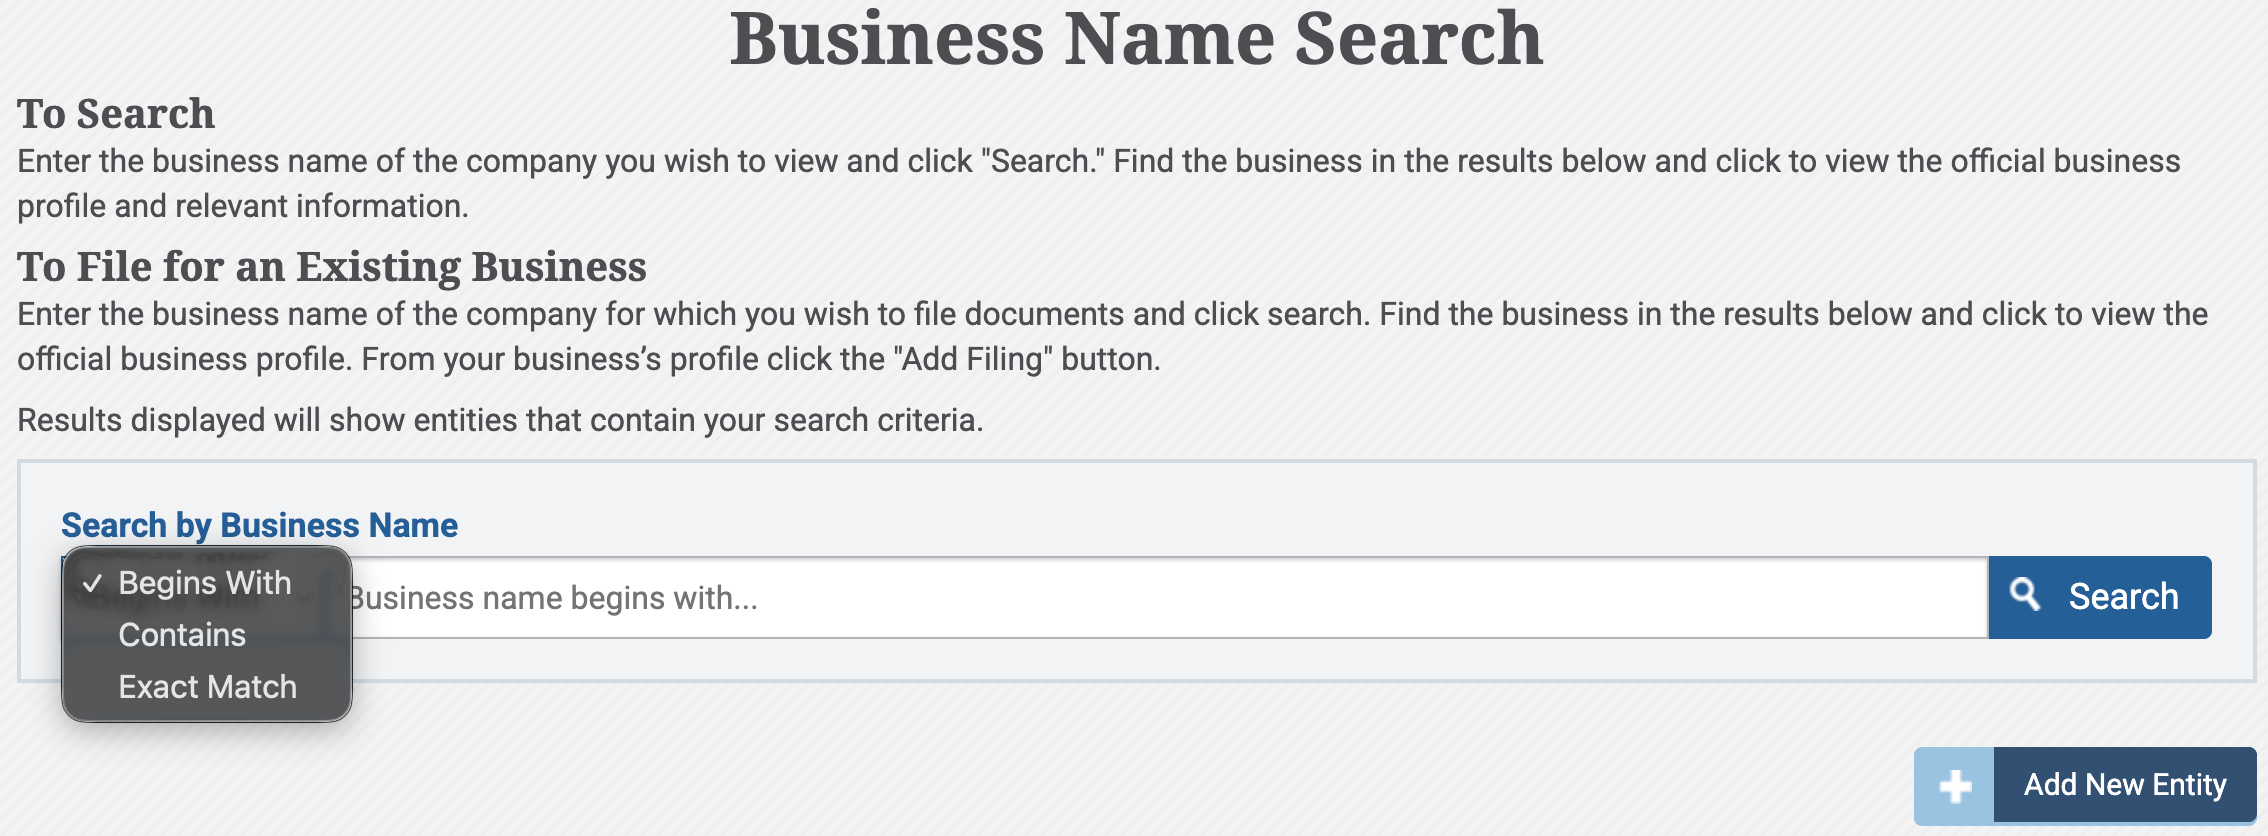Click the To Search heading
Viewport: 2268px width, 836px height.
pos(116,114)
